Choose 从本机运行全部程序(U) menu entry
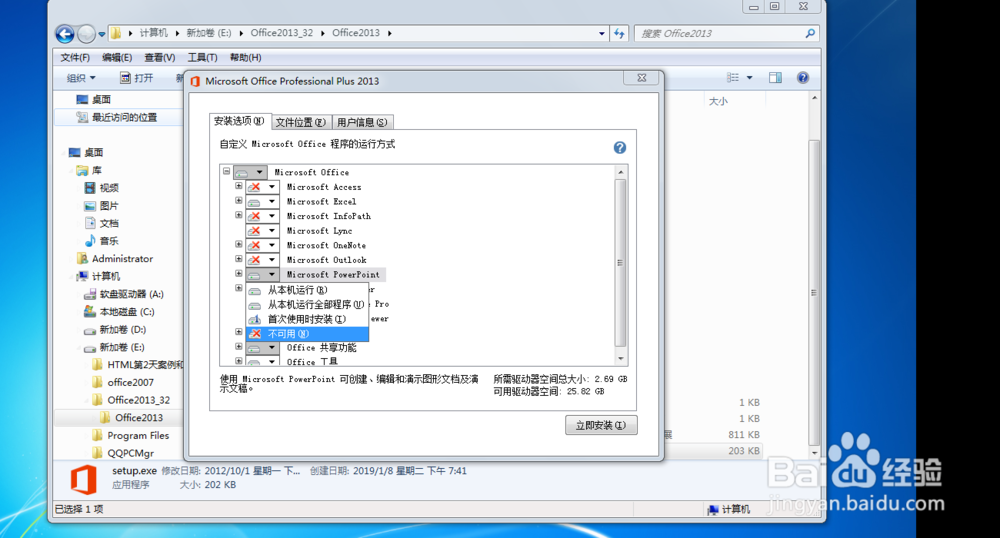Viewport: 1000px width, 538px height. 307,305
